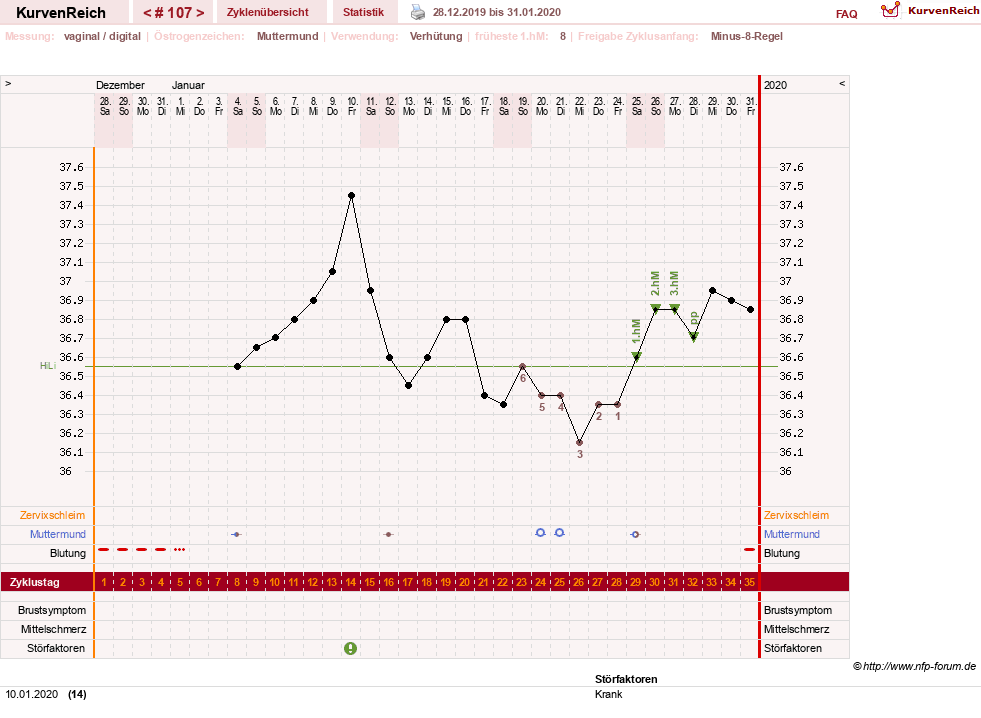Click the Muttermund symbol on cycle day 29
The height and width of the screenshot is (718, 981).
tap(635, 535)
